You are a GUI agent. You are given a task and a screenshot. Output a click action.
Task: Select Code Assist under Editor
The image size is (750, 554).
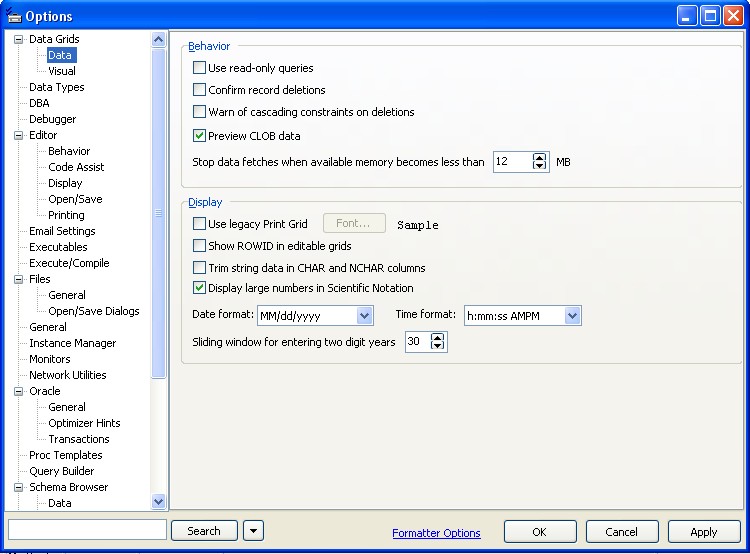point(76,167)
